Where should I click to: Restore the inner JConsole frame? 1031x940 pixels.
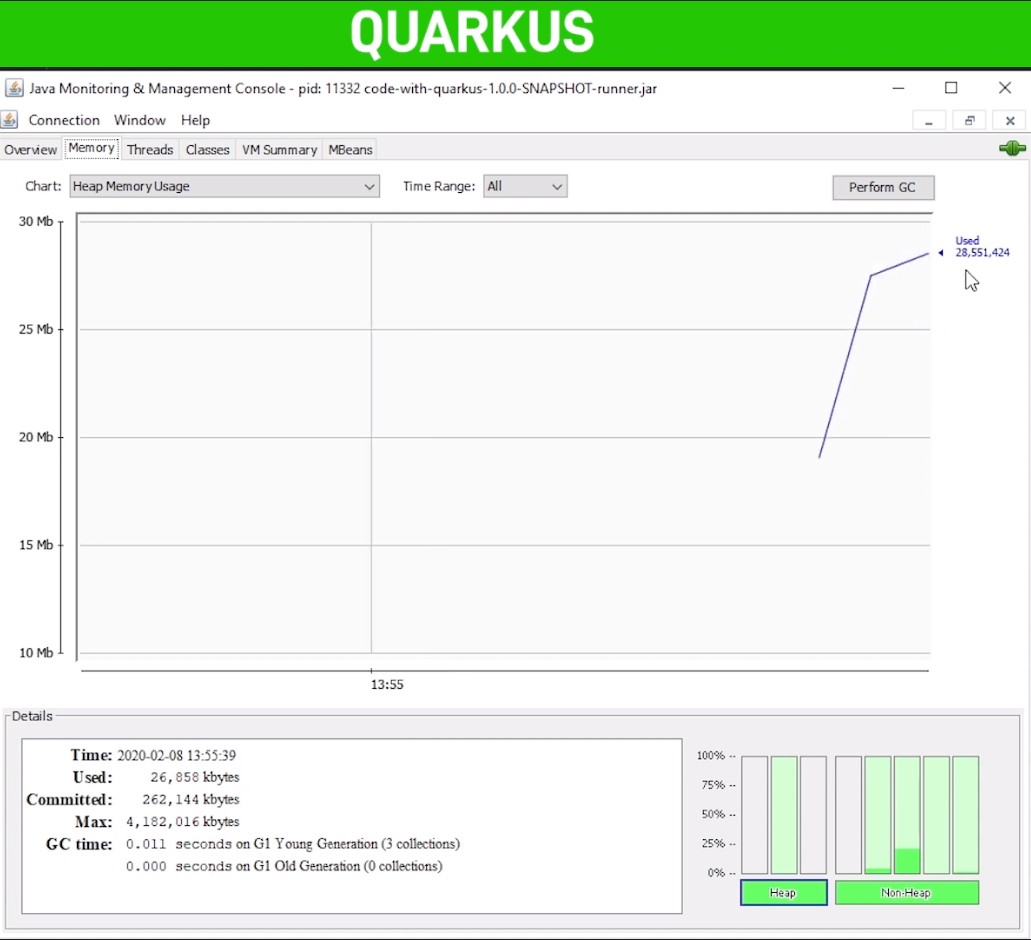click(x=969, y=120)
